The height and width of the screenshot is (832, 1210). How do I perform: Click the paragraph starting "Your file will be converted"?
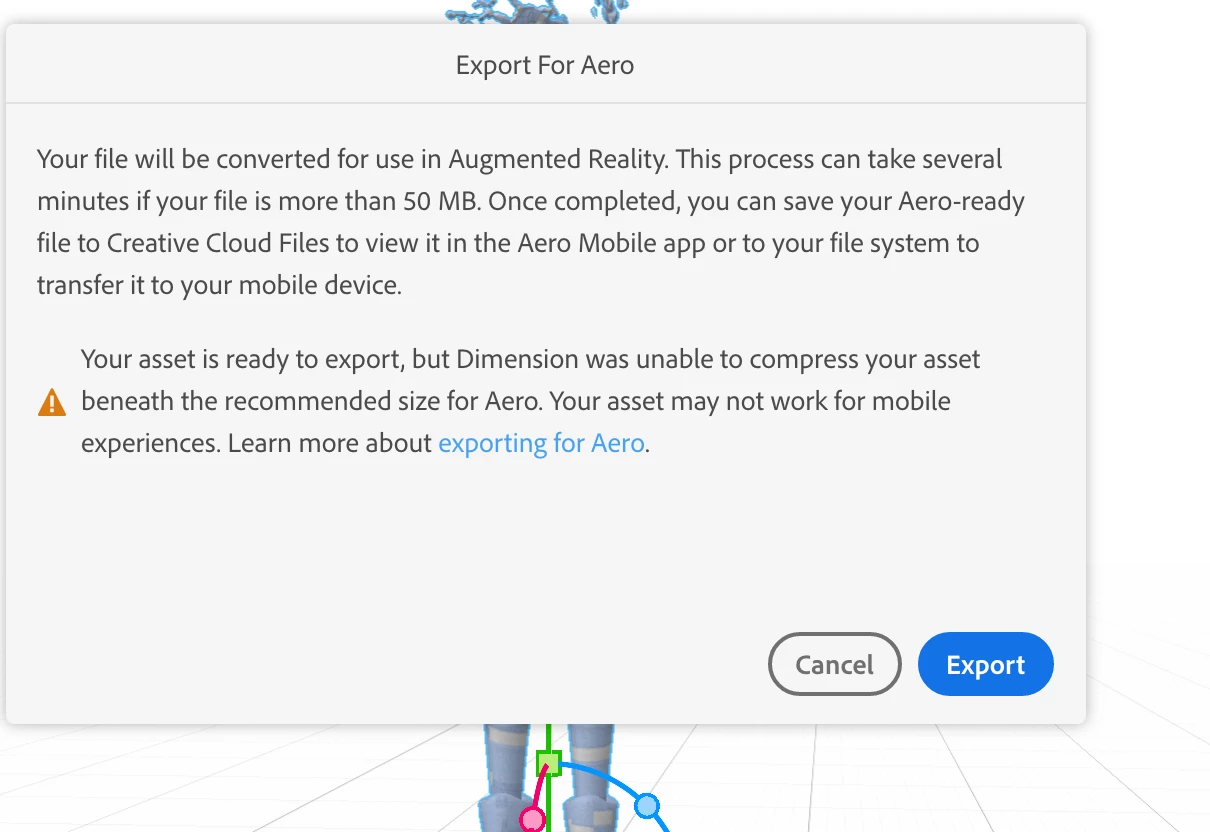pos(531,222)
